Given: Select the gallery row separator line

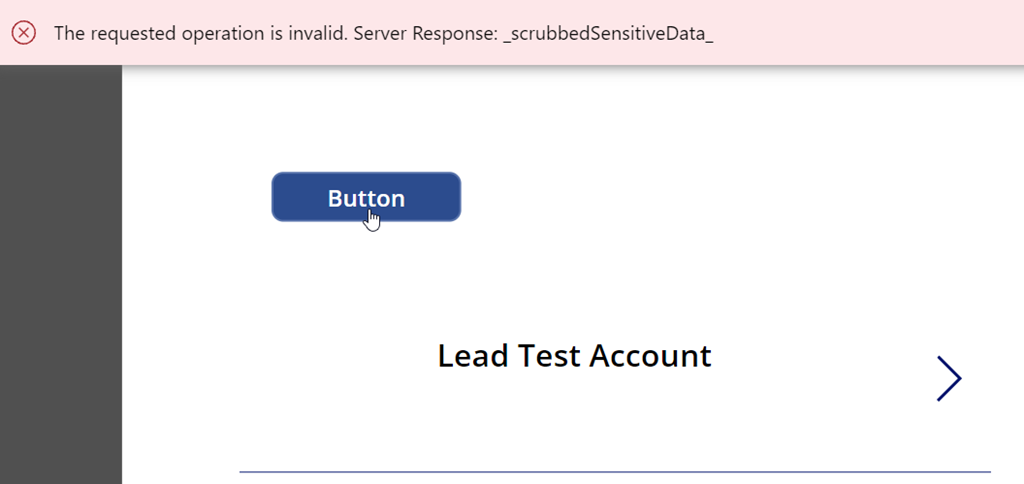Looking at the screenshot, I should 615,471.
